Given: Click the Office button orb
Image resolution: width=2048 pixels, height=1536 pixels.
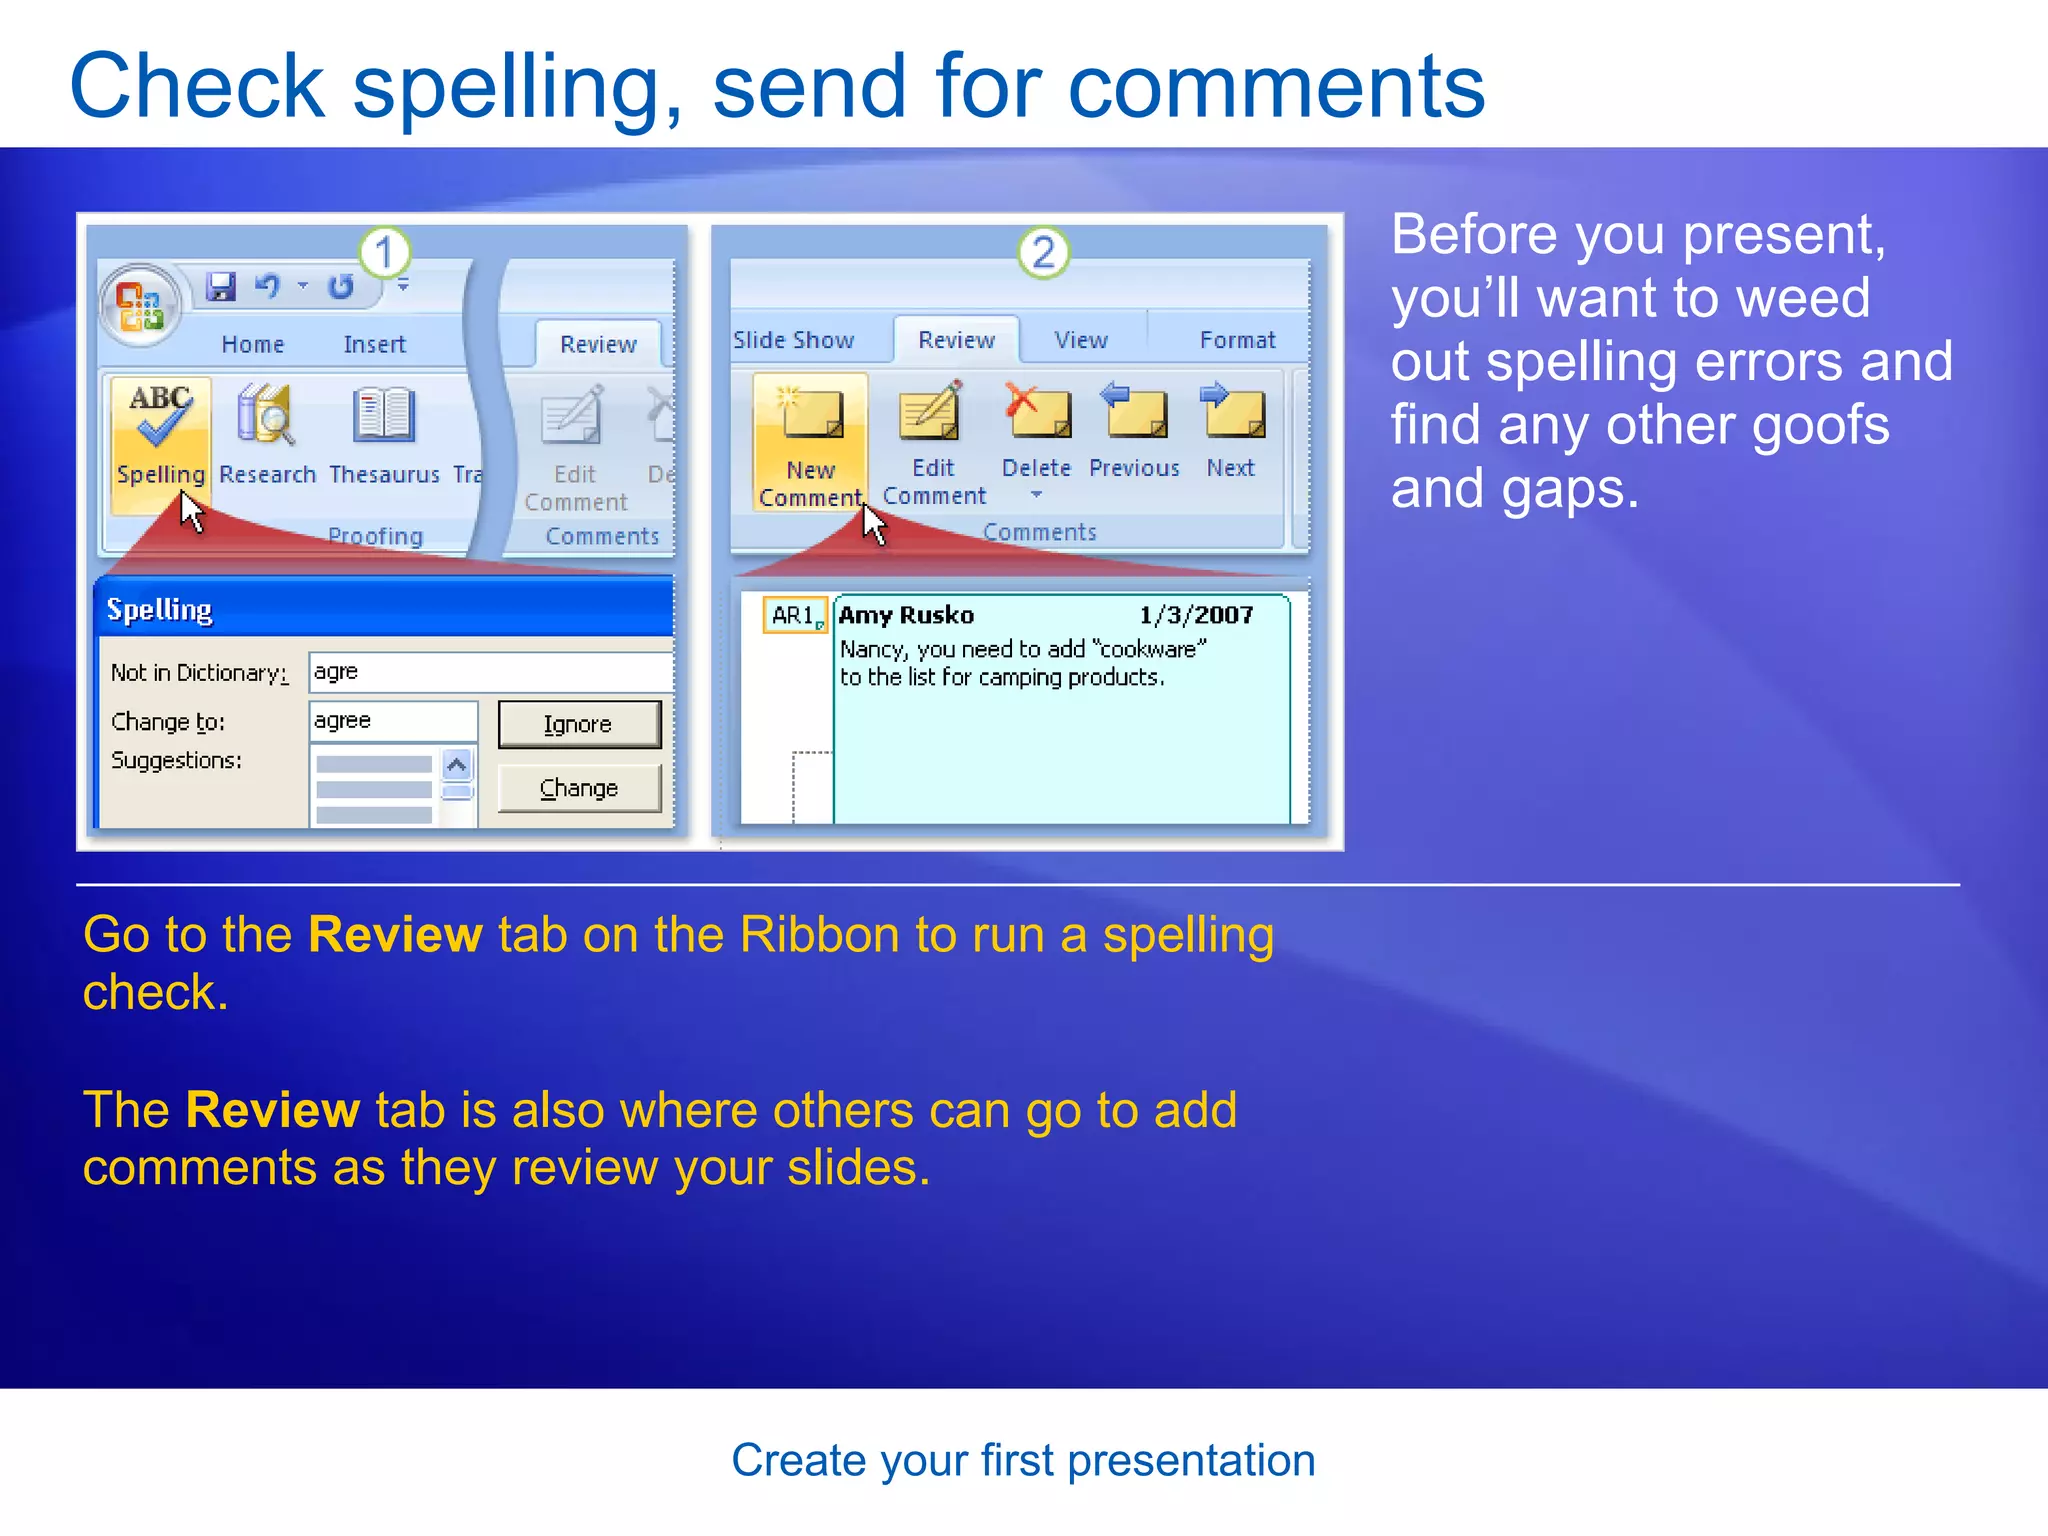Looking at the screenshot, I should click(x=140, y=305).
